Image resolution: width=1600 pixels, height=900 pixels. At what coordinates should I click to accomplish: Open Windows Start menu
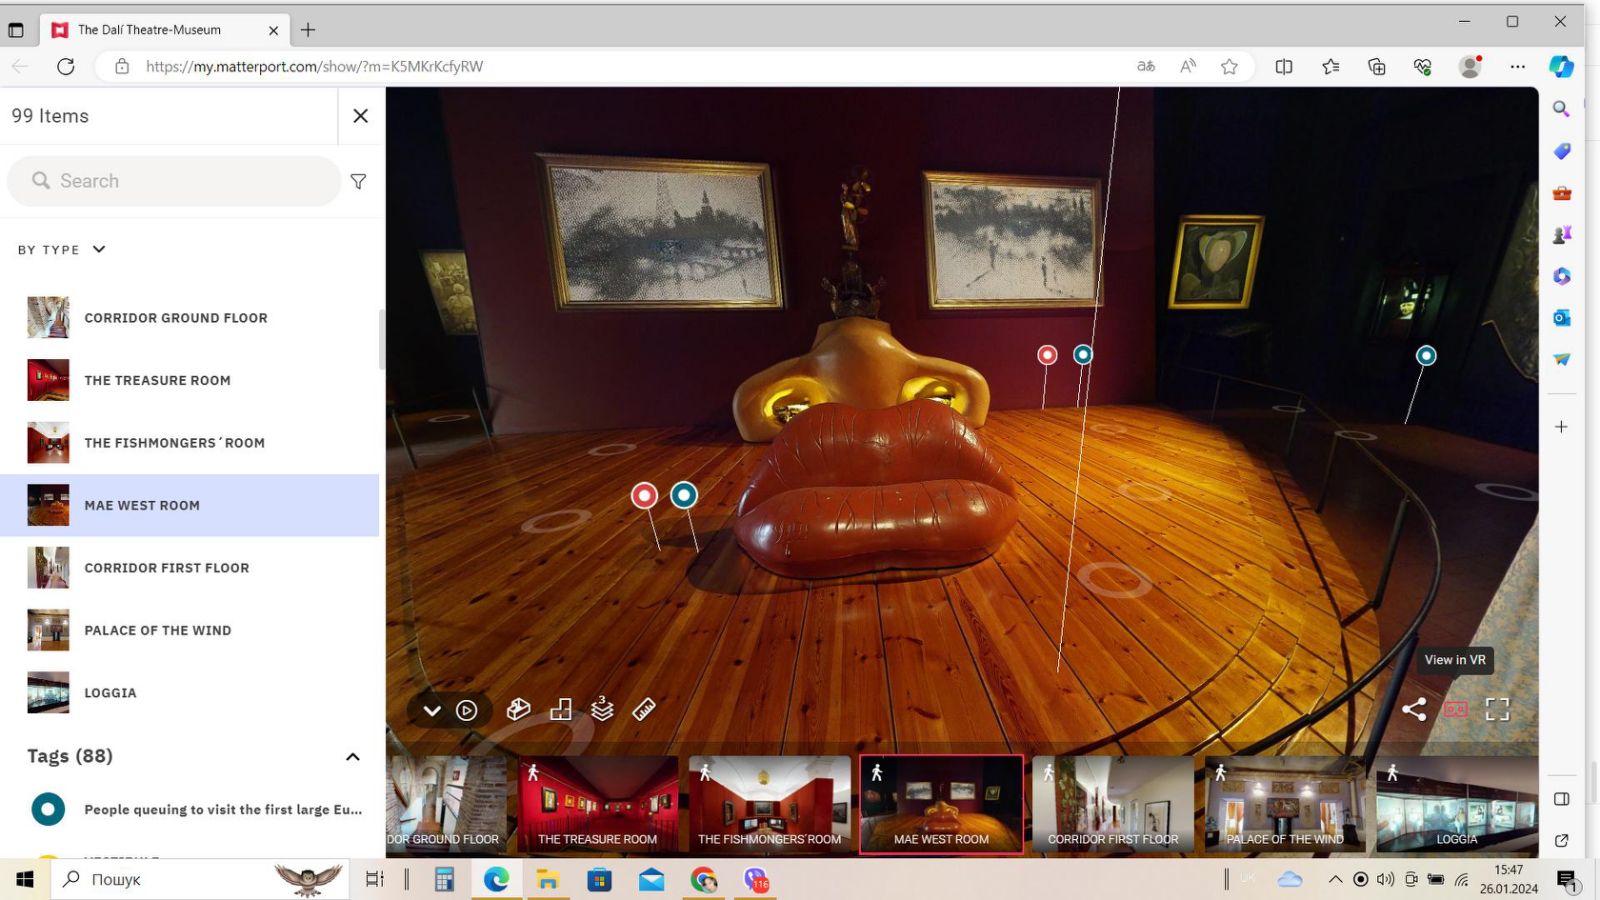coord(25,879)
